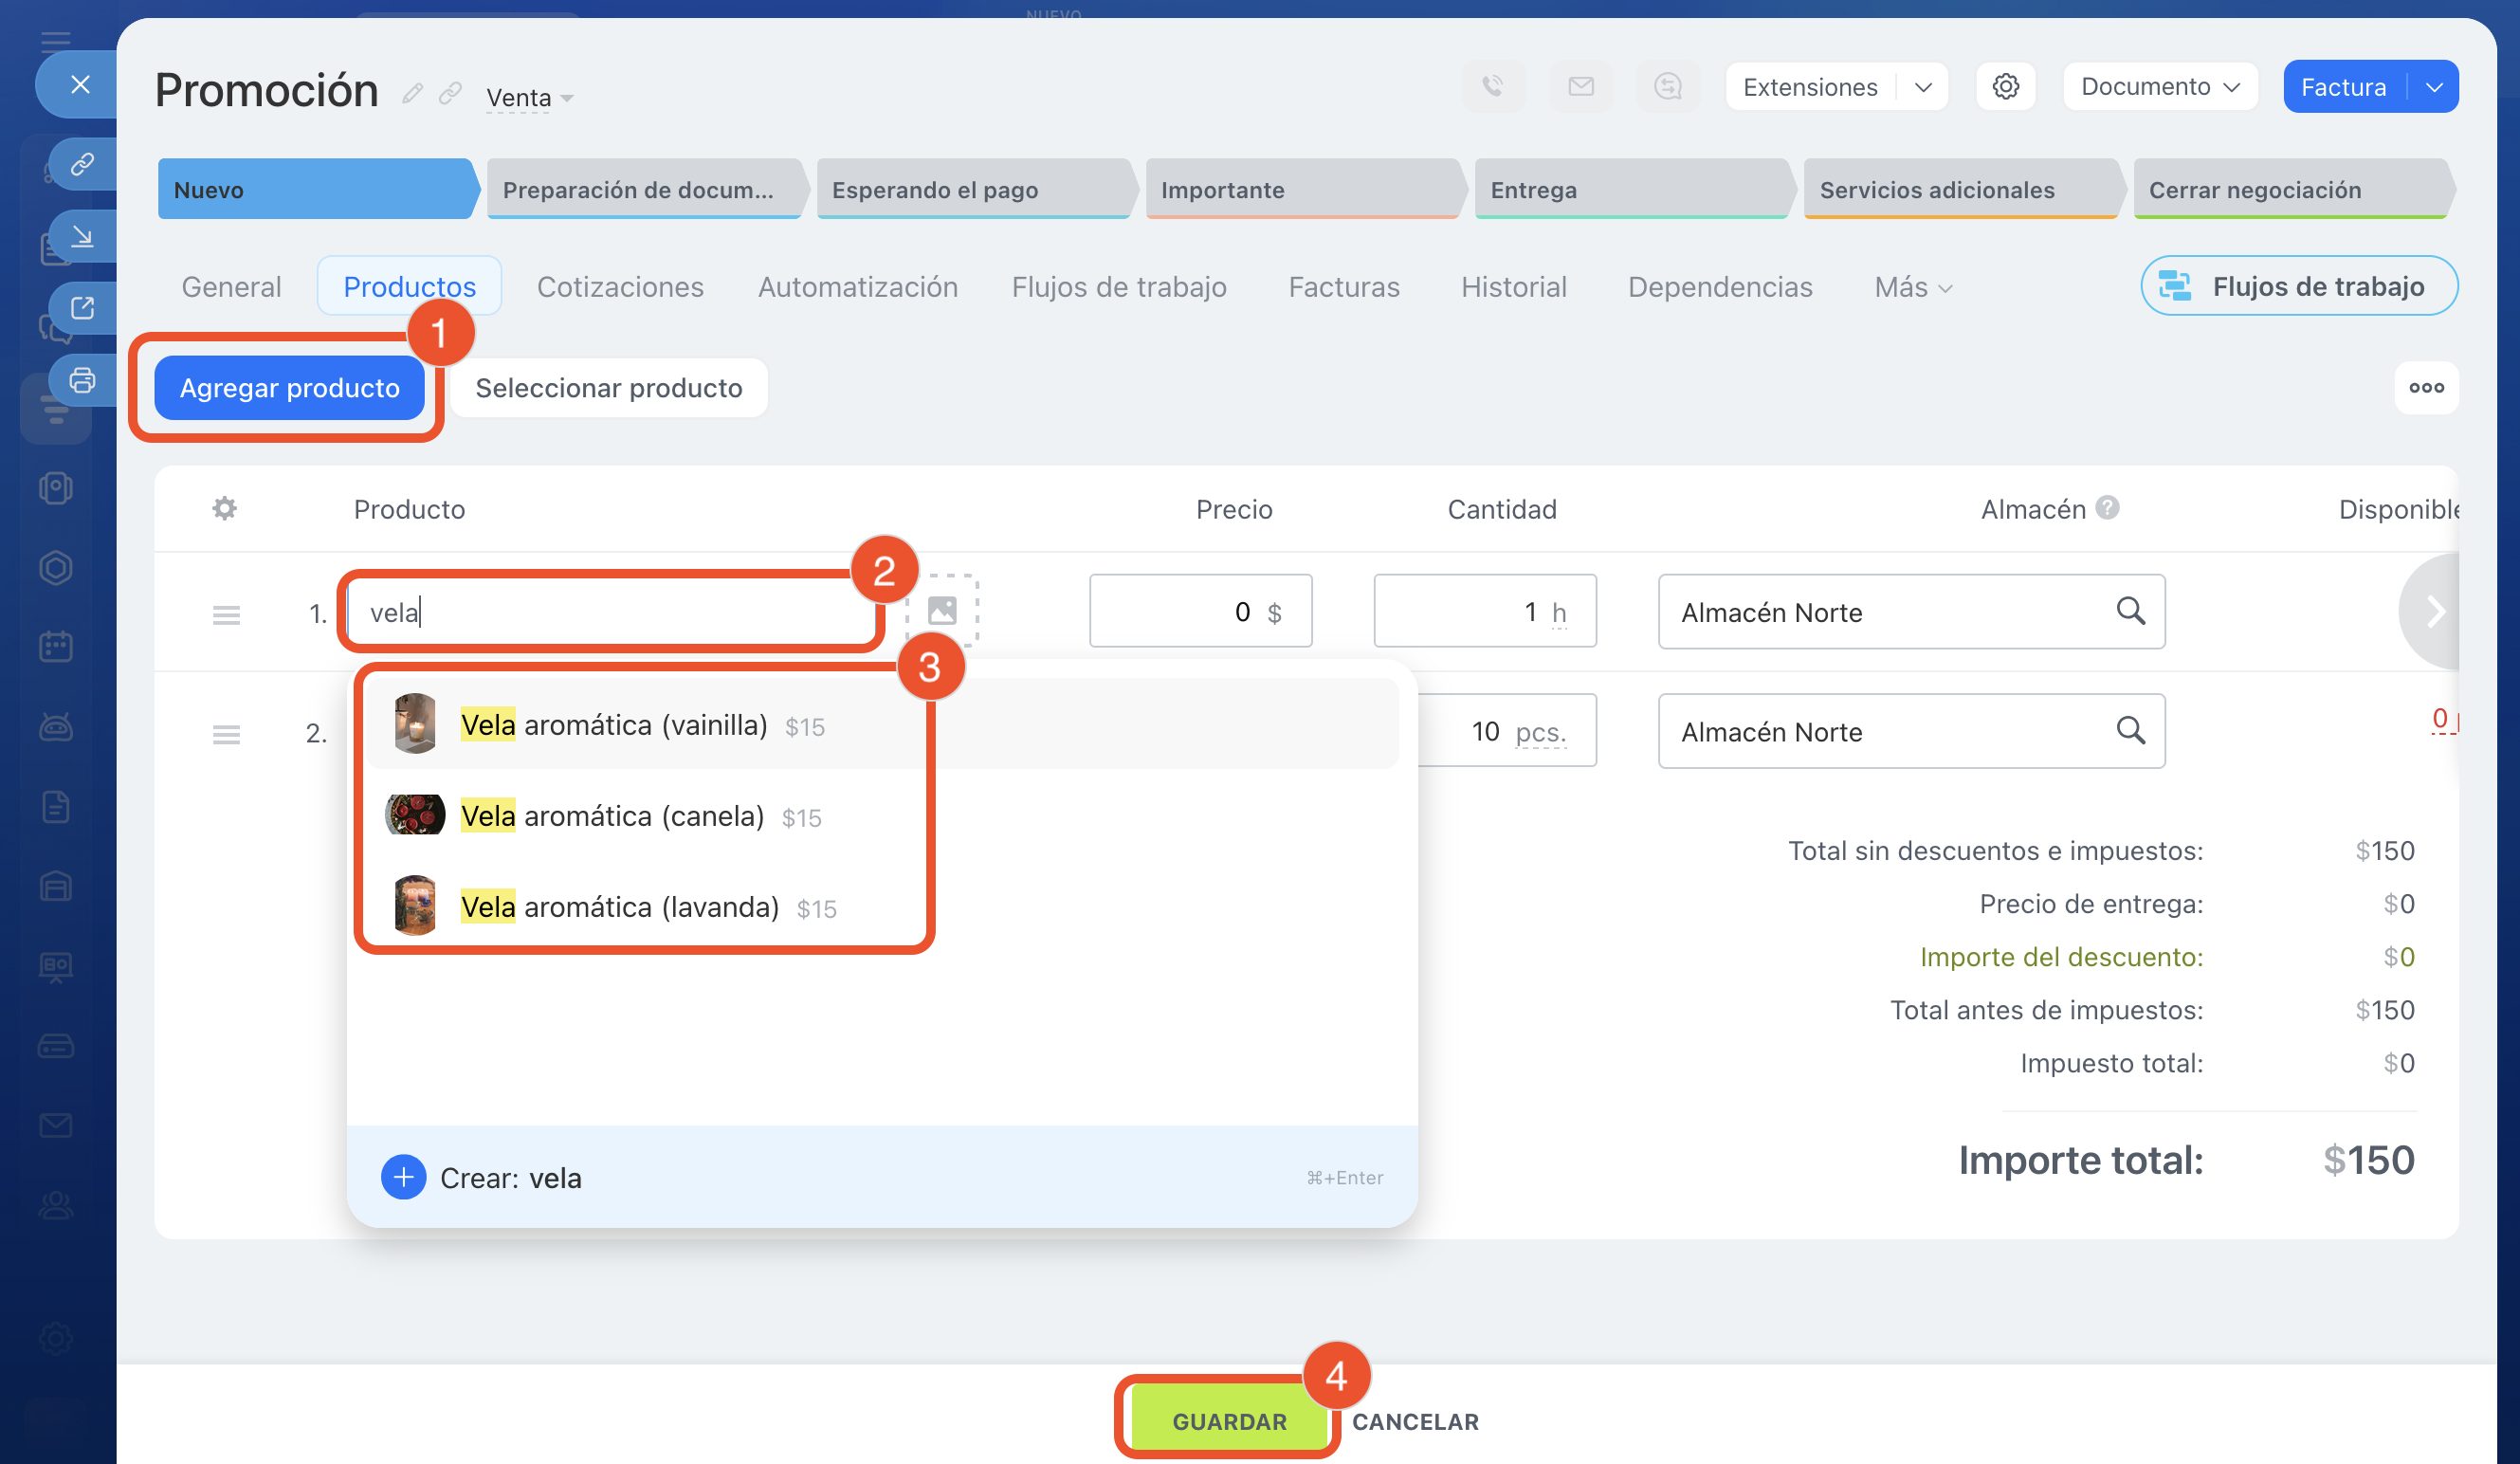Click the print icon in side panel
Image resolution: width=2520 pixels, height=1464 pixels.
pos(82,381)
